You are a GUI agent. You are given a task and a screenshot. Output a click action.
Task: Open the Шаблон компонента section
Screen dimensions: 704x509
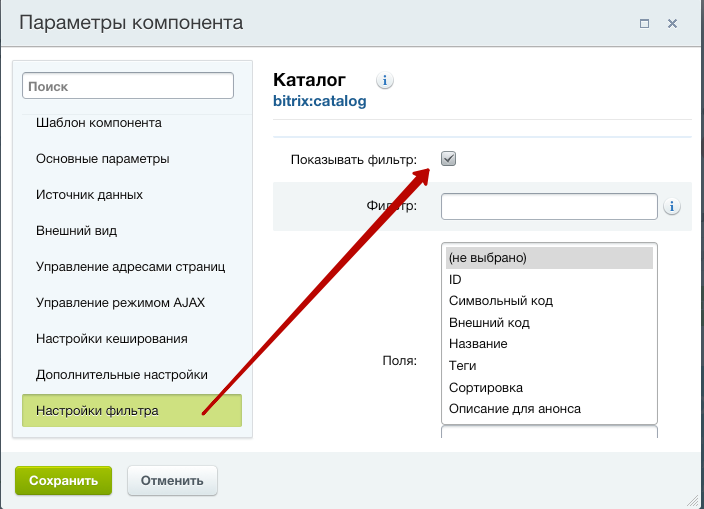tap(99, 123)
